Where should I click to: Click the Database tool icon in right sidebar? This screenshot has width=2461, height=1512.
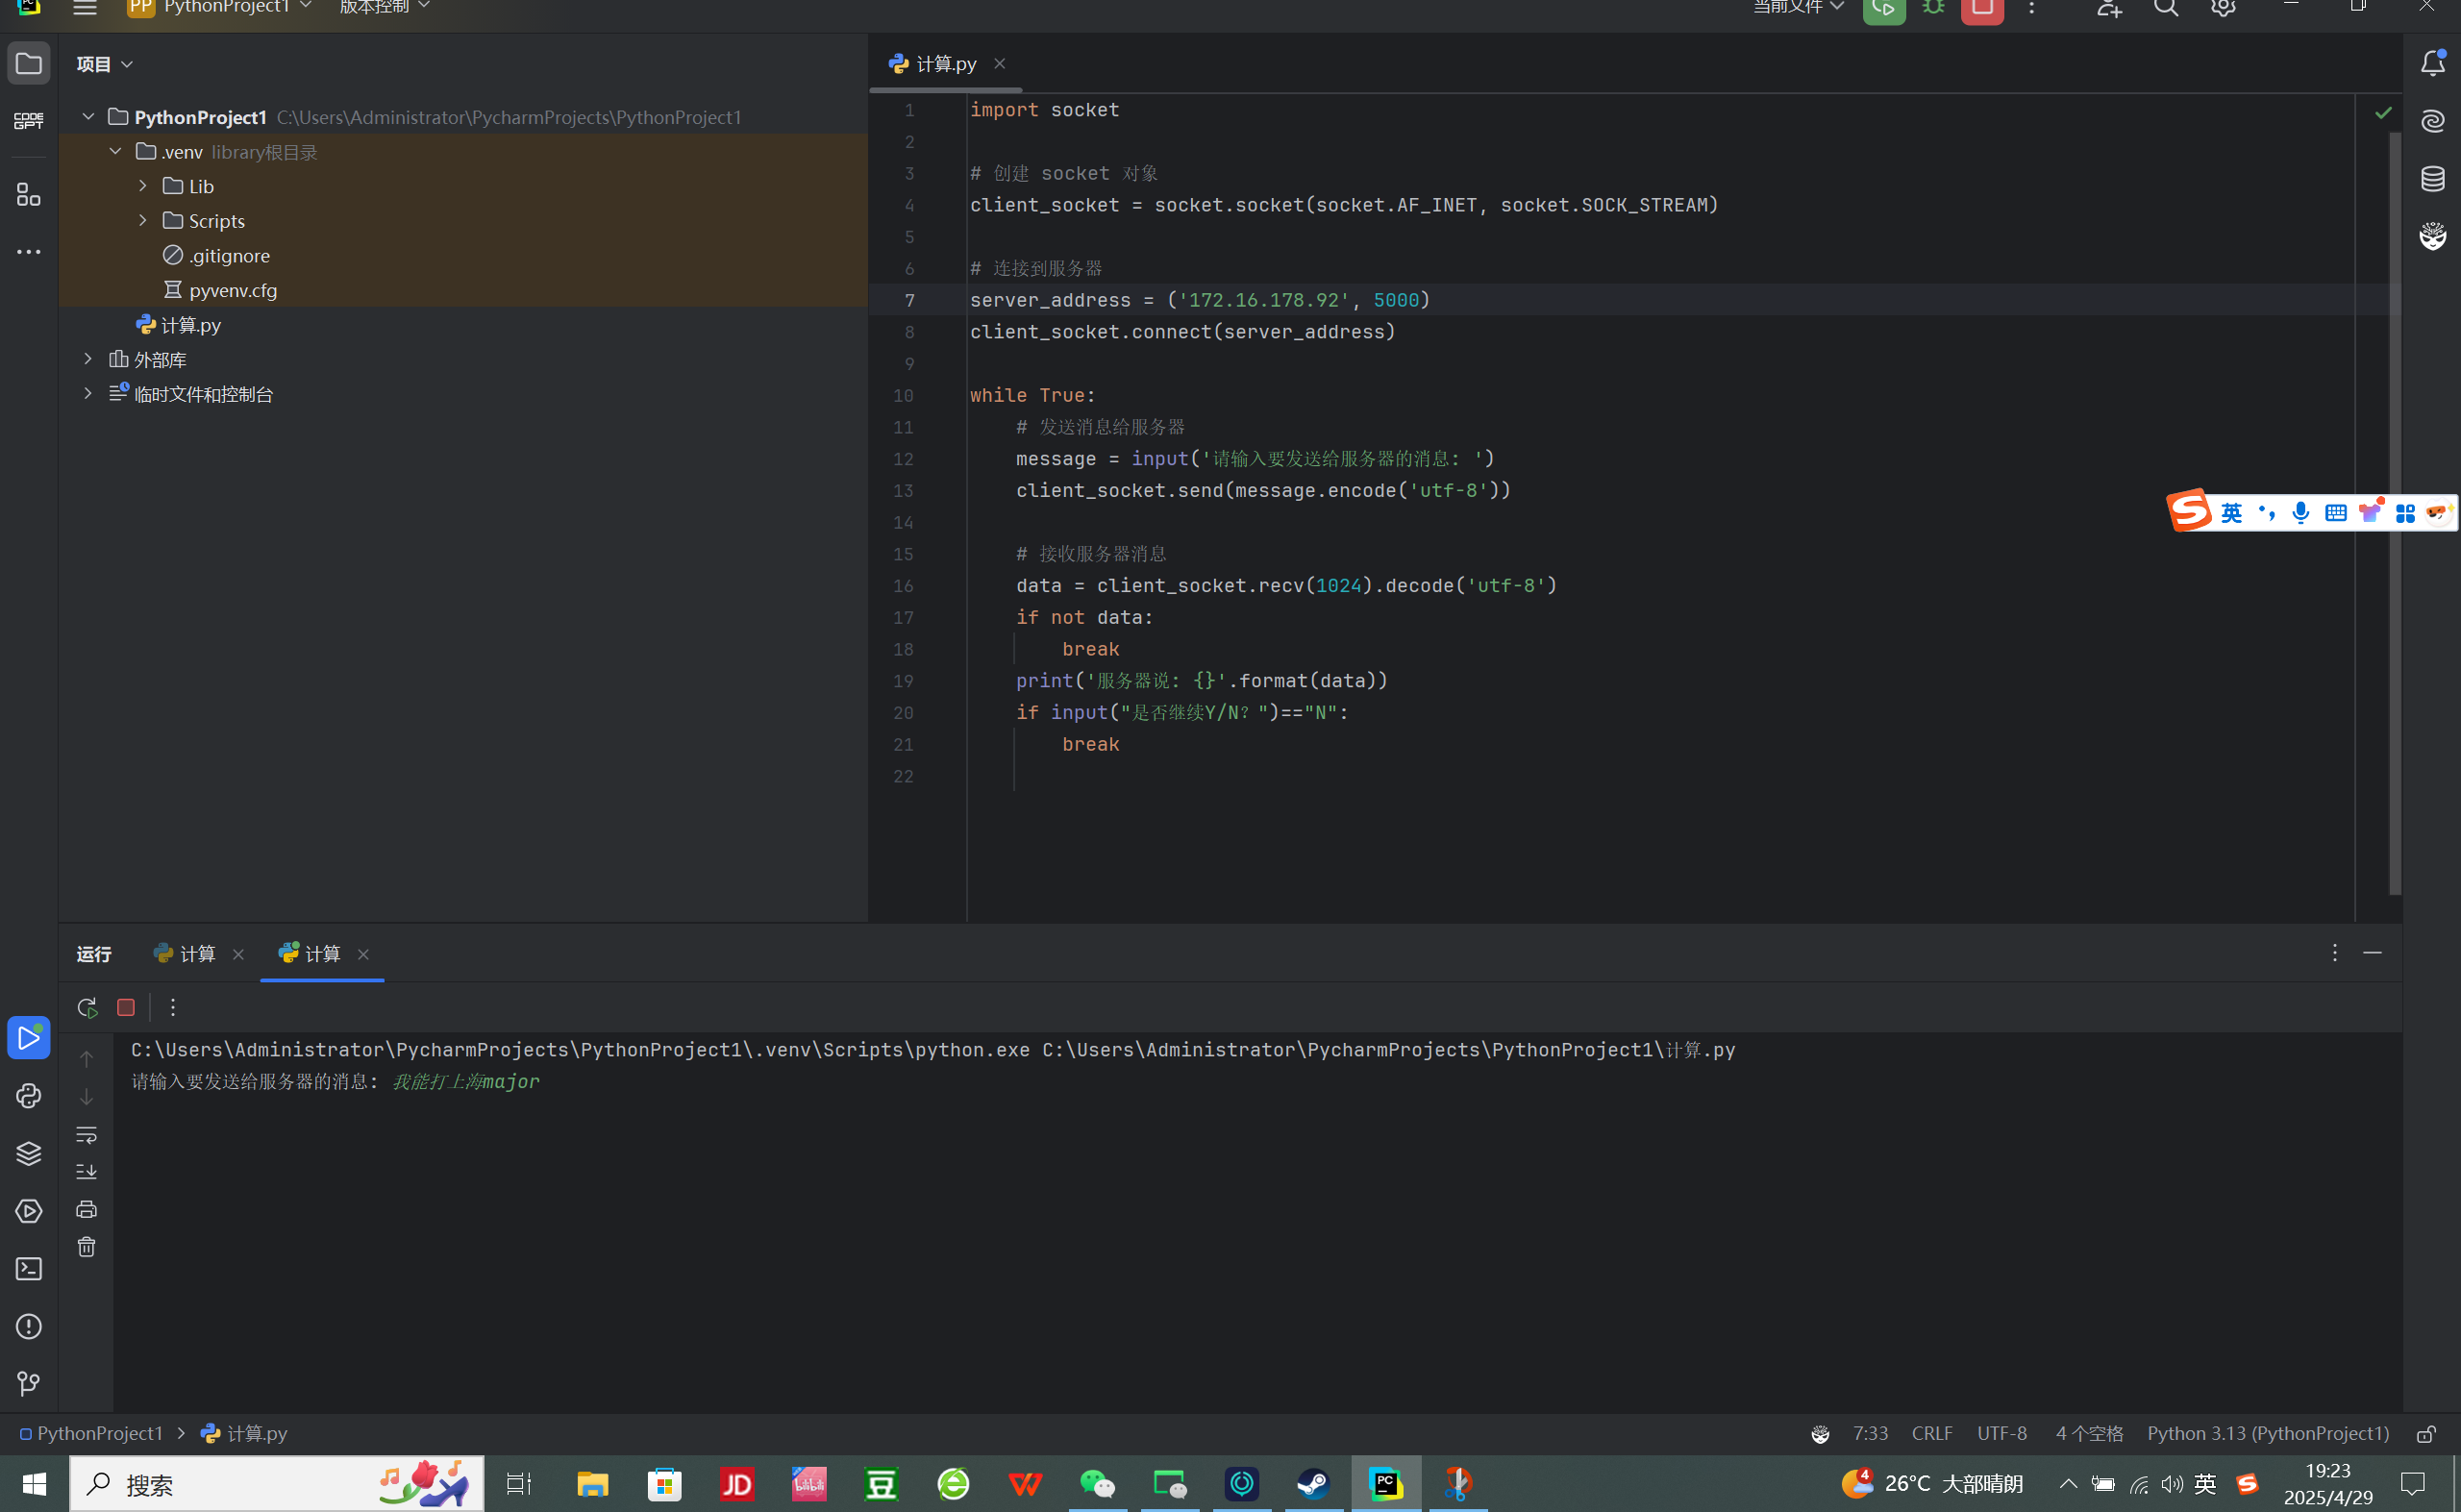click(x=2432, y=179)
